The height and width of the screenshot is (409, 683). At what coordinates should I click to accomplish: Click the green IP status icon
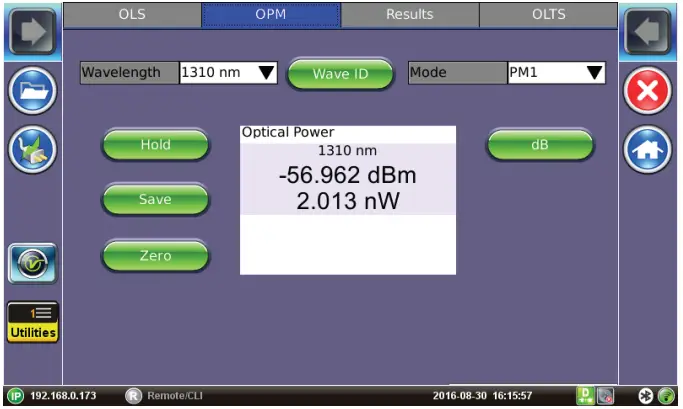[16, 396]
